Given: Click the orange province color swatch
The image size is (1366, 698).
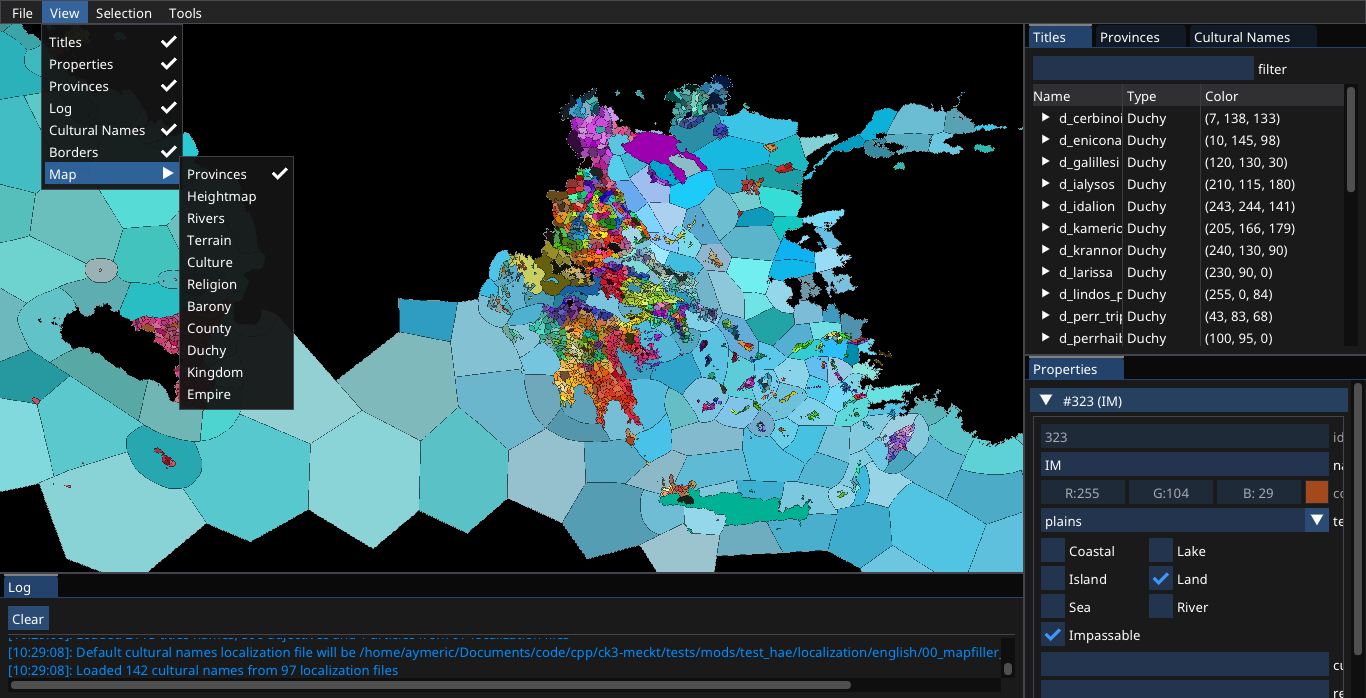Looking at the screenshot, I should click(1317, 492).
